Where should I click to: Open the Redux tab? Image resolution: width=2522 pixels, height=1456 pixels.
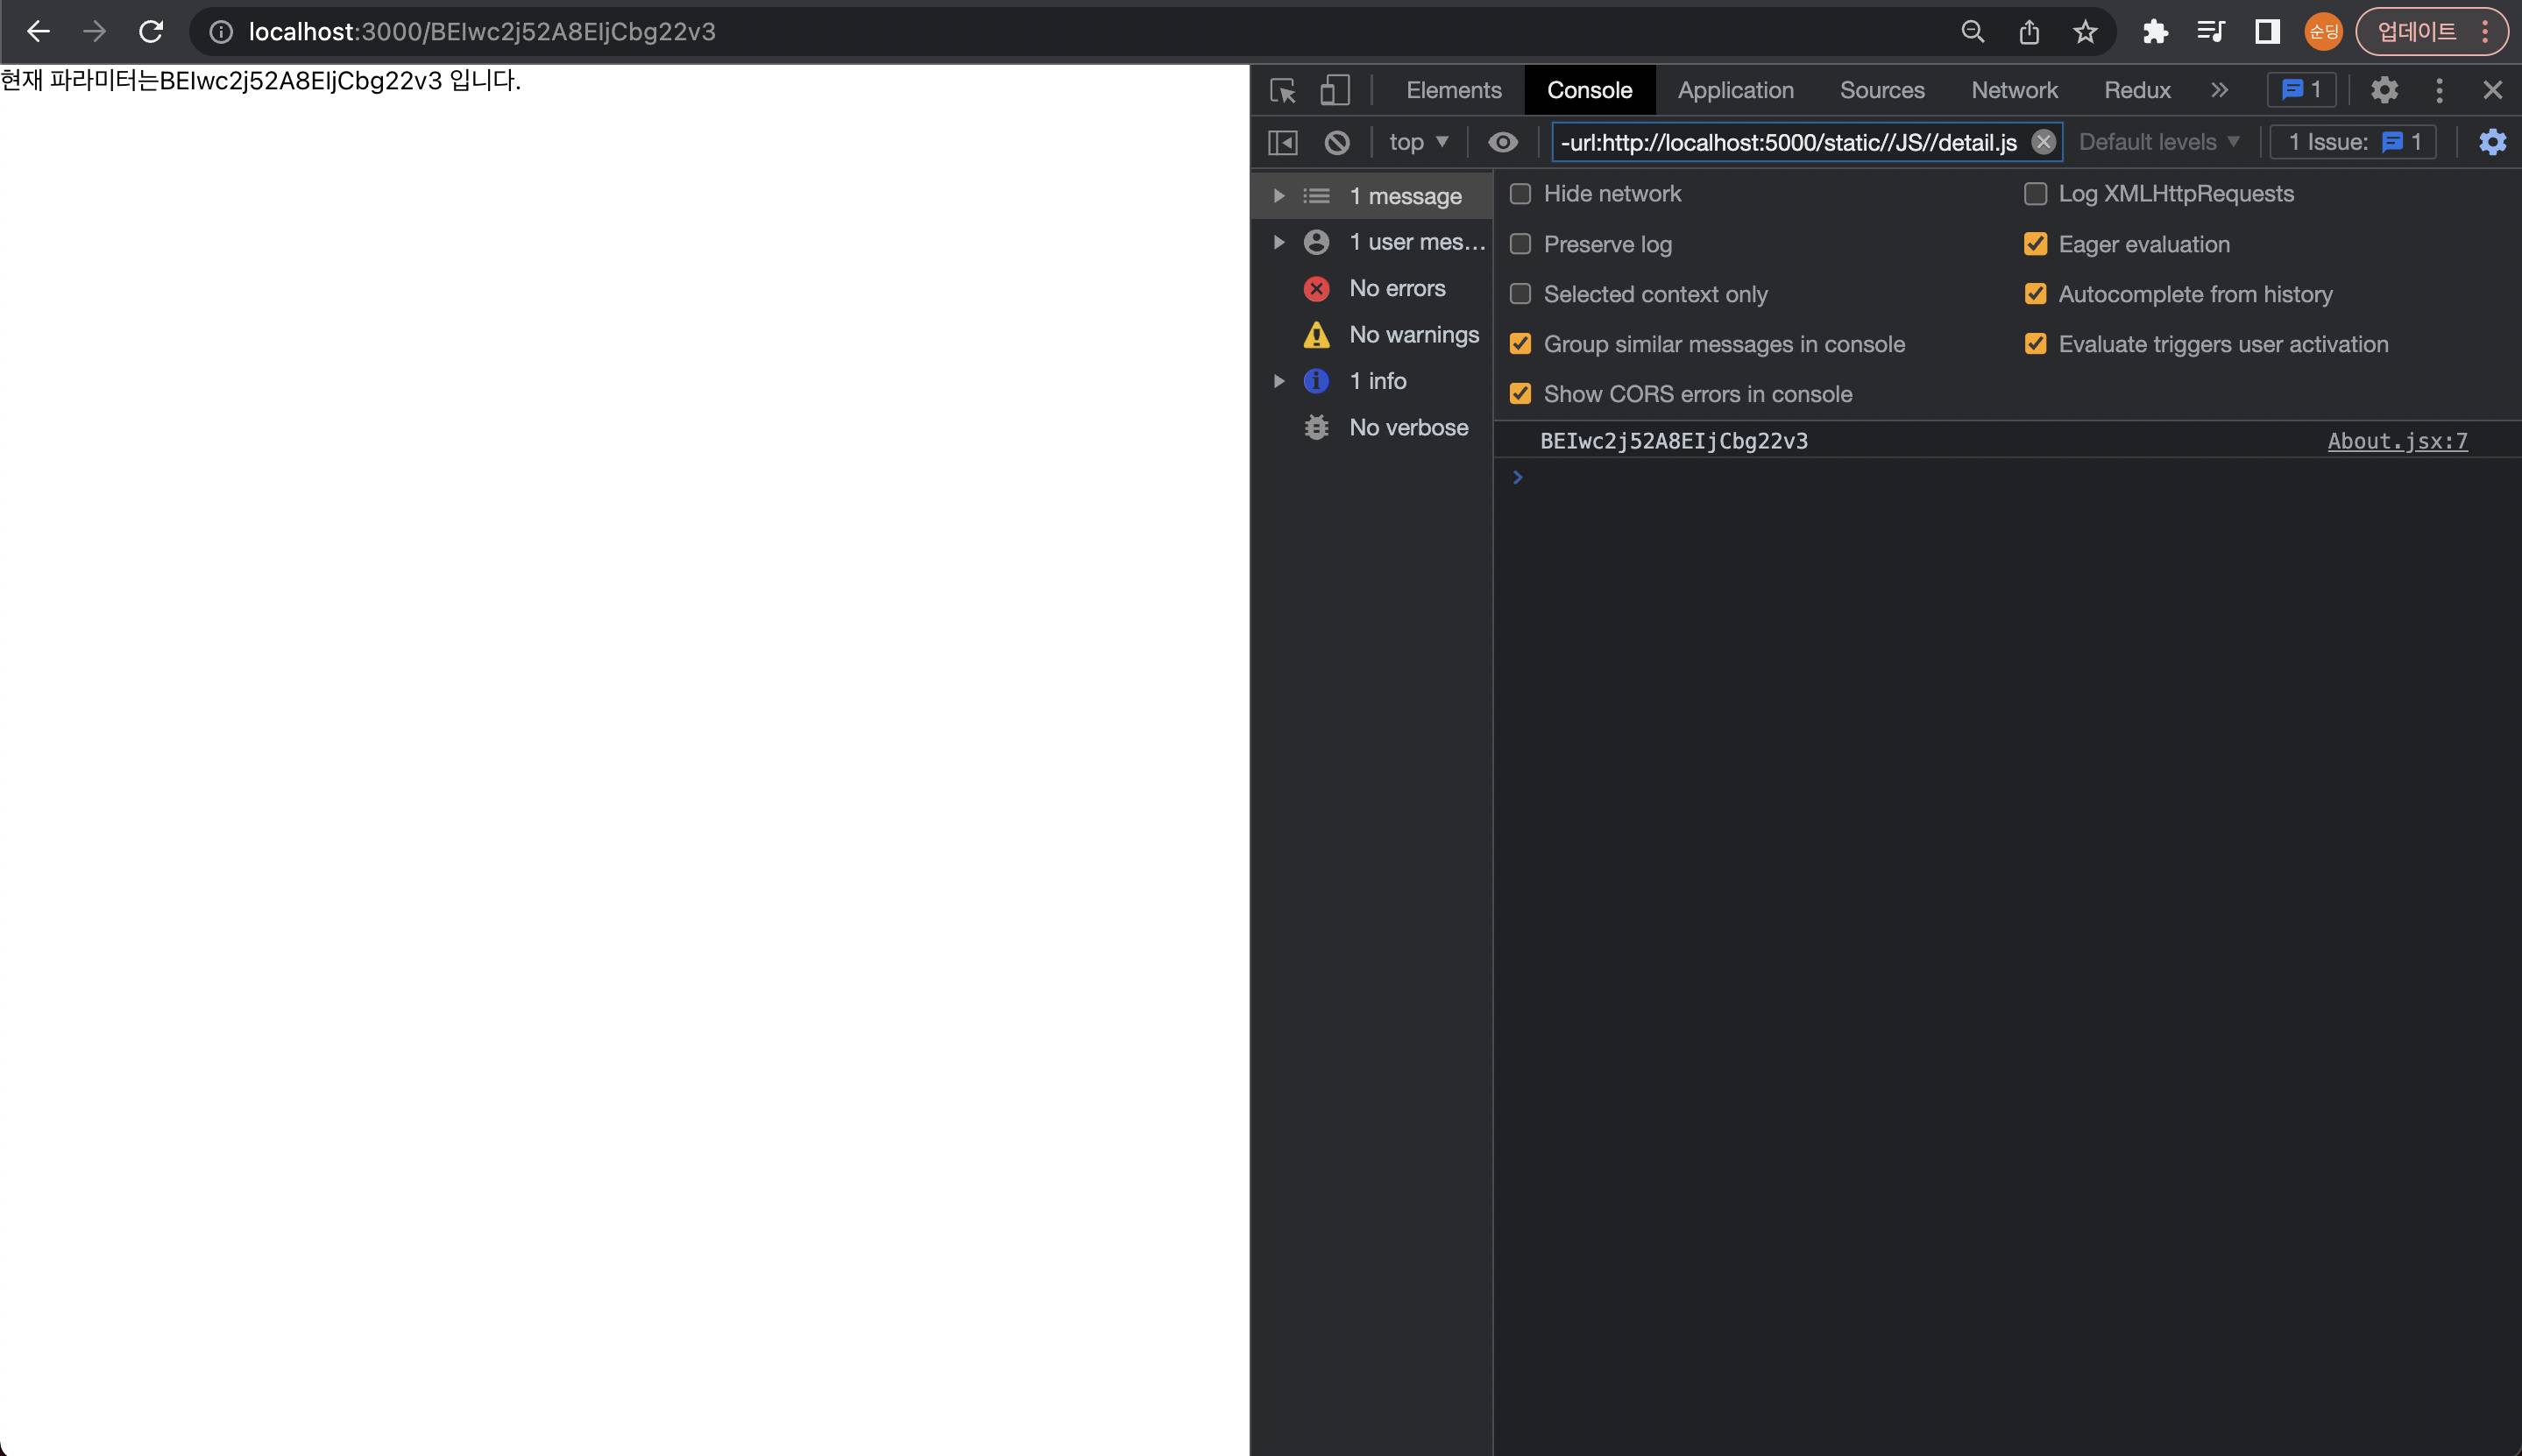2137,90
